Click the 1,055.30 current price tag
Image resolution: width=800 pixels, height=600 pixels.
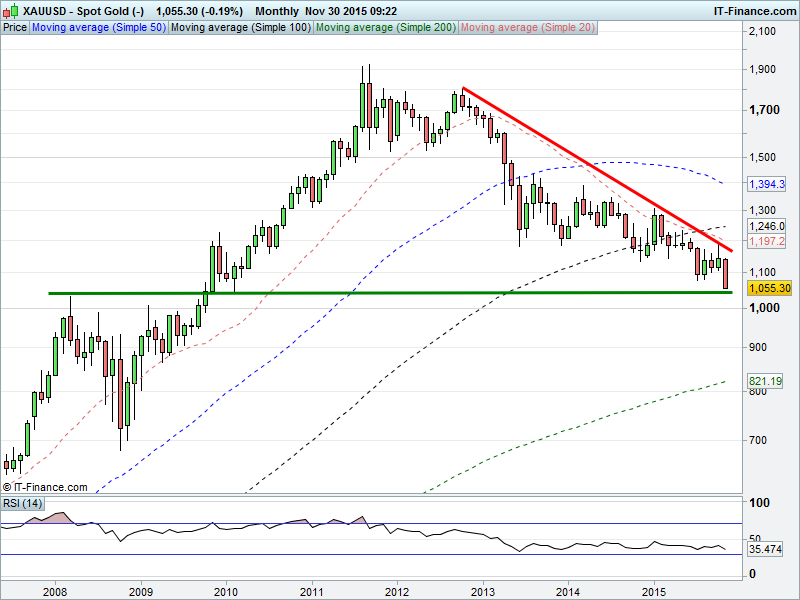[x=770, y=288]
